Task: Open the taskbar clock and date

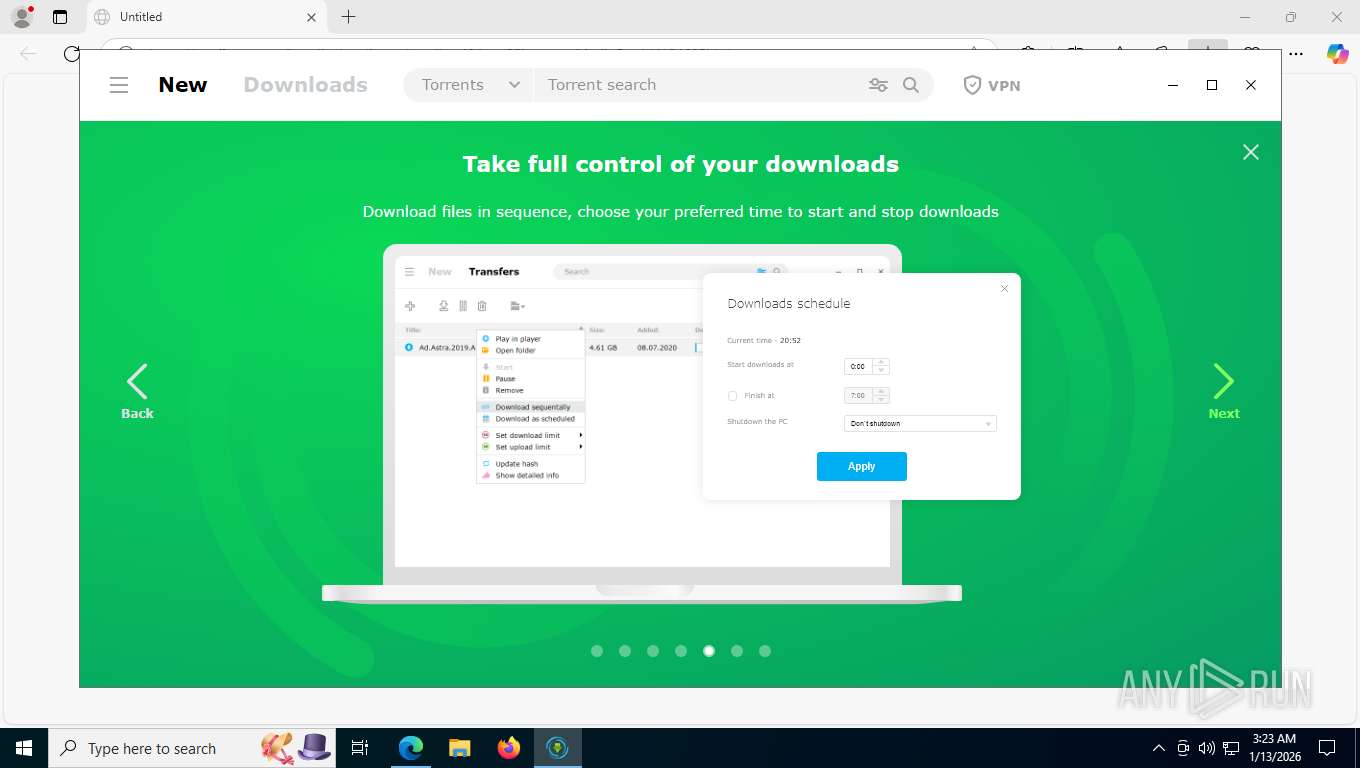Action: 1275,748
